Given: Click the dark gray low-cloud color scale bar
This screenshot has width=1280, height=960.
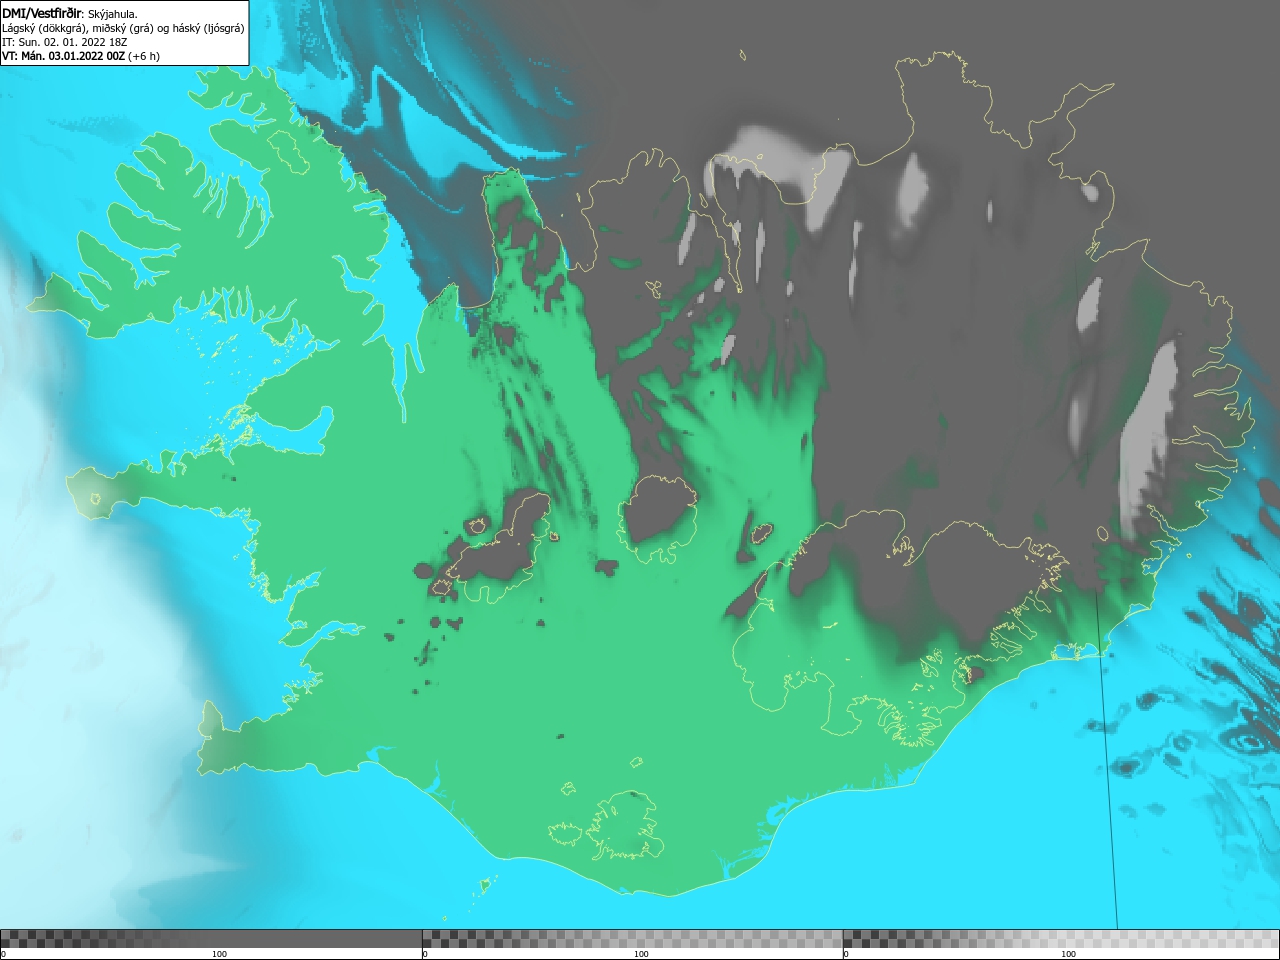Looking at the screenshot, I should (x=211, y=939).
